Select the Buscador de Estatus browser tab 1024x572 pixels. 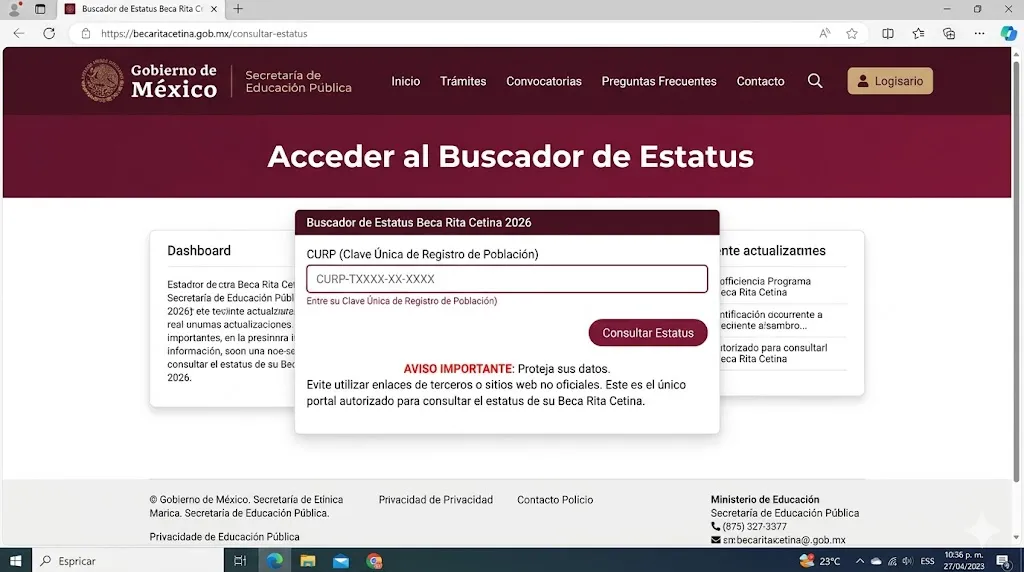click(142, 9)
